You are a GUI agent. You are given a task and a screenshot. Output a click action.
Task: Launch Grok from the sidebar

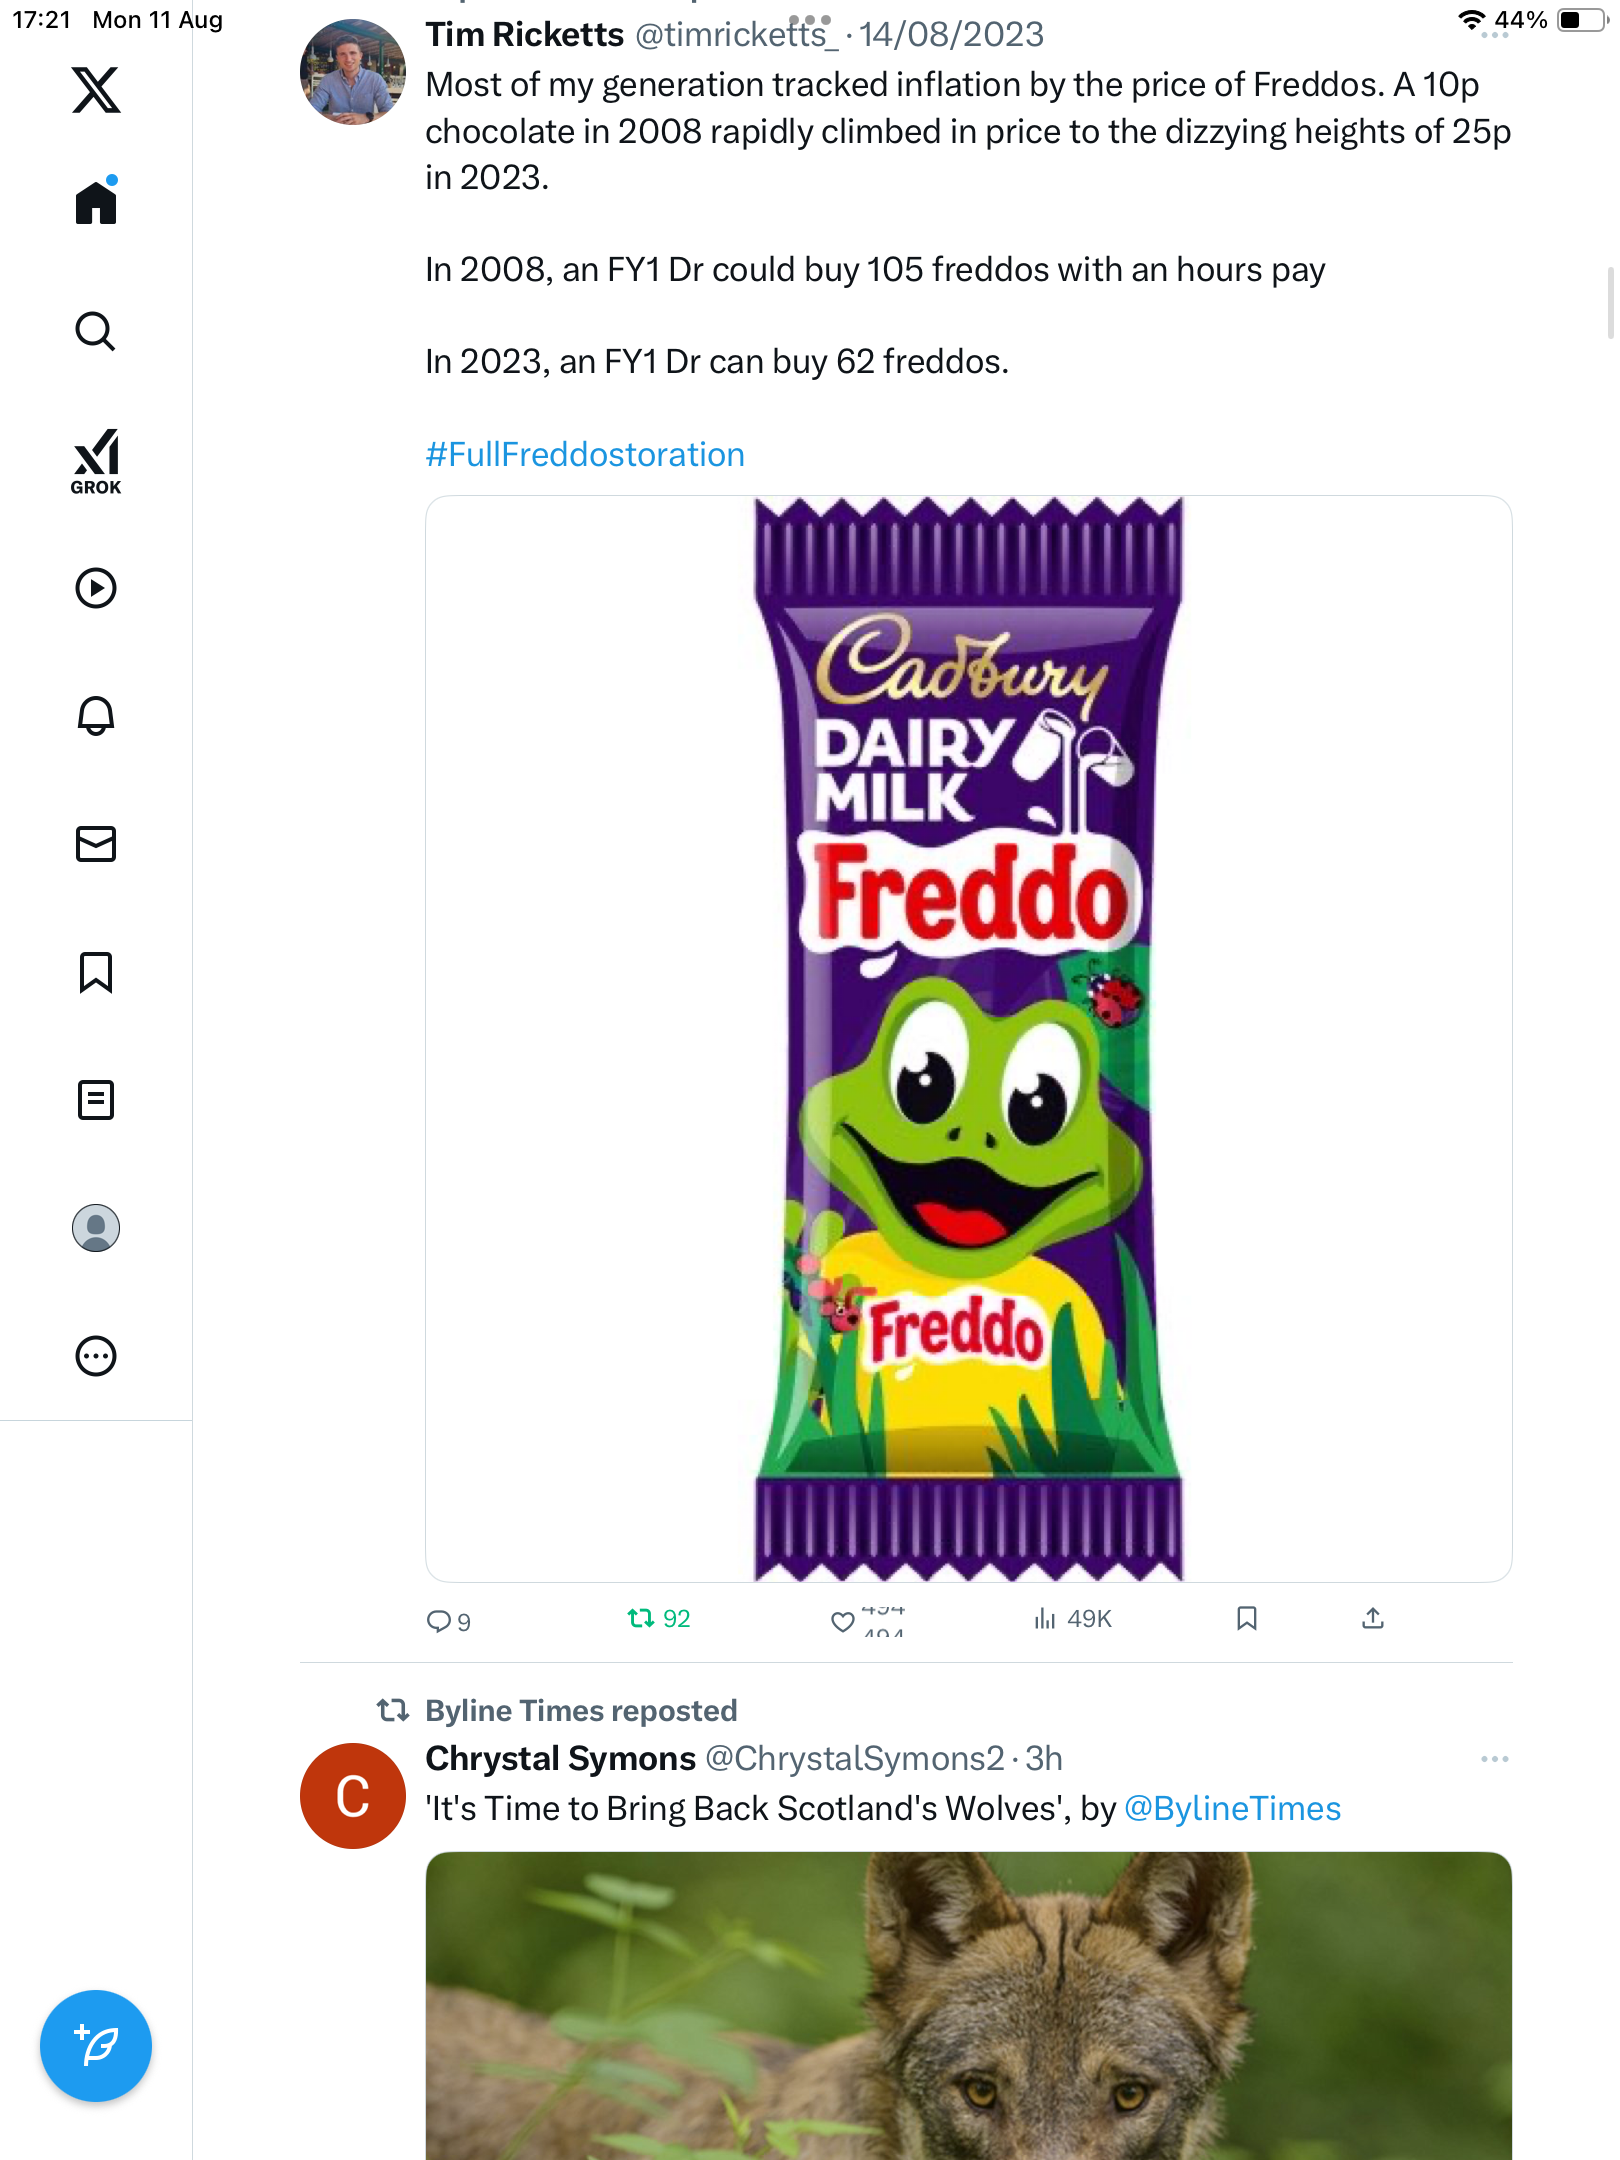click(x=96, y=461)
